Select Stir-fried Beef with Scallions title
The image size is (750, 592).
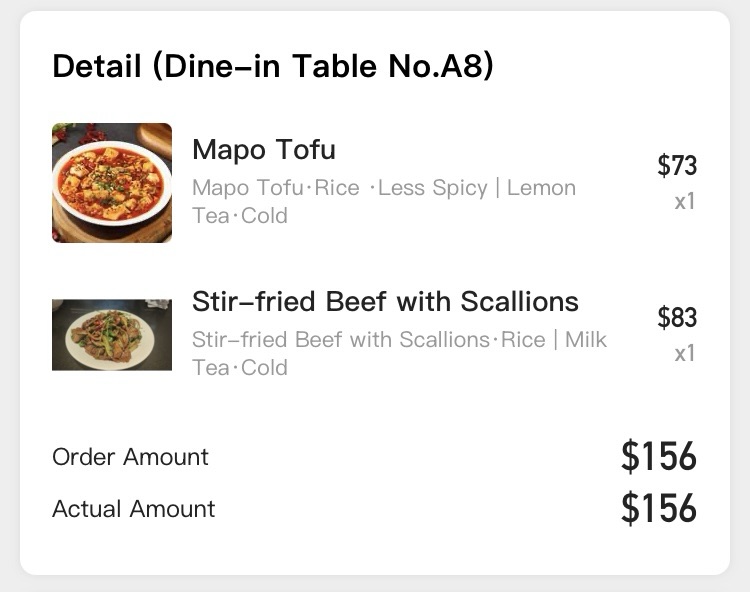pos(385,302)
